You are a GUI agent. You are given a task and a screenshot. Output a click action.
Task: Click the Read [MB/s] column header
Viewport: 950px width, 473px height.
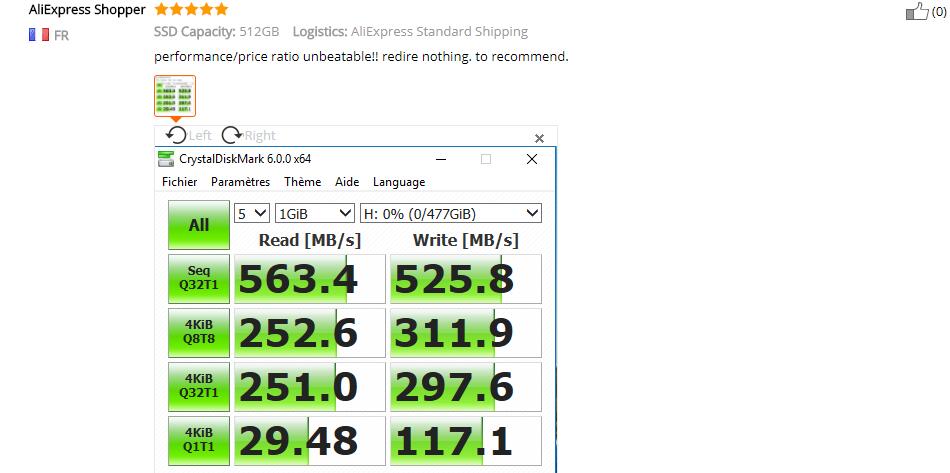click(x=310, y=240)
